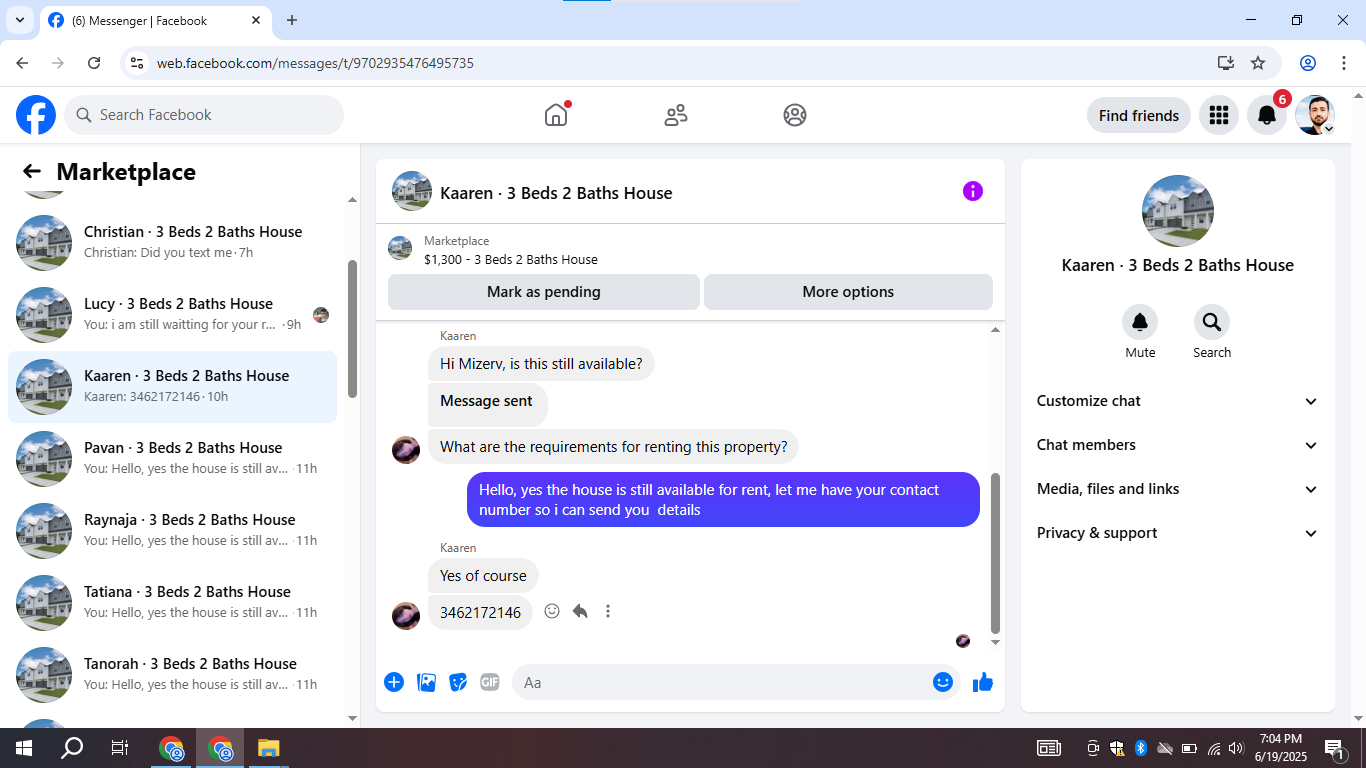Search within the conversation

[1212, 322]
